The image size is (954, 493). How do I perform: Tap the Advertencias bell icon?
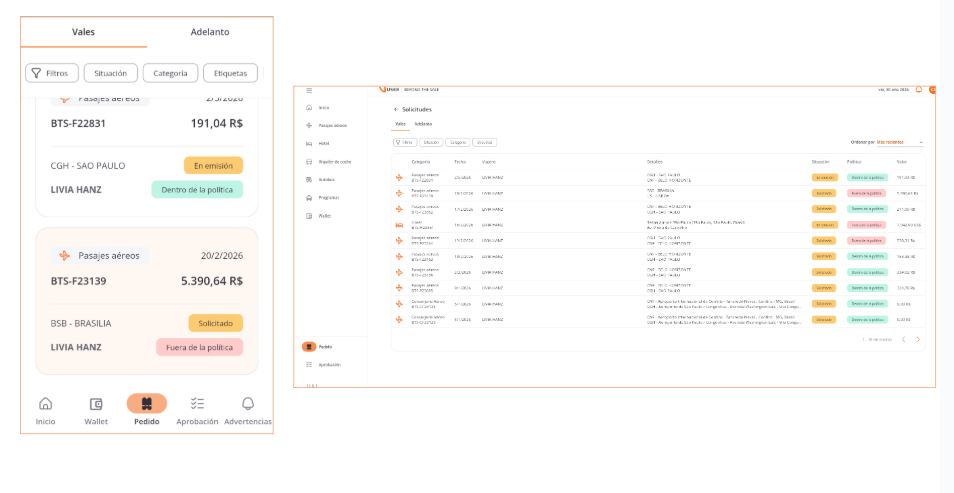[x=247, y=404]
